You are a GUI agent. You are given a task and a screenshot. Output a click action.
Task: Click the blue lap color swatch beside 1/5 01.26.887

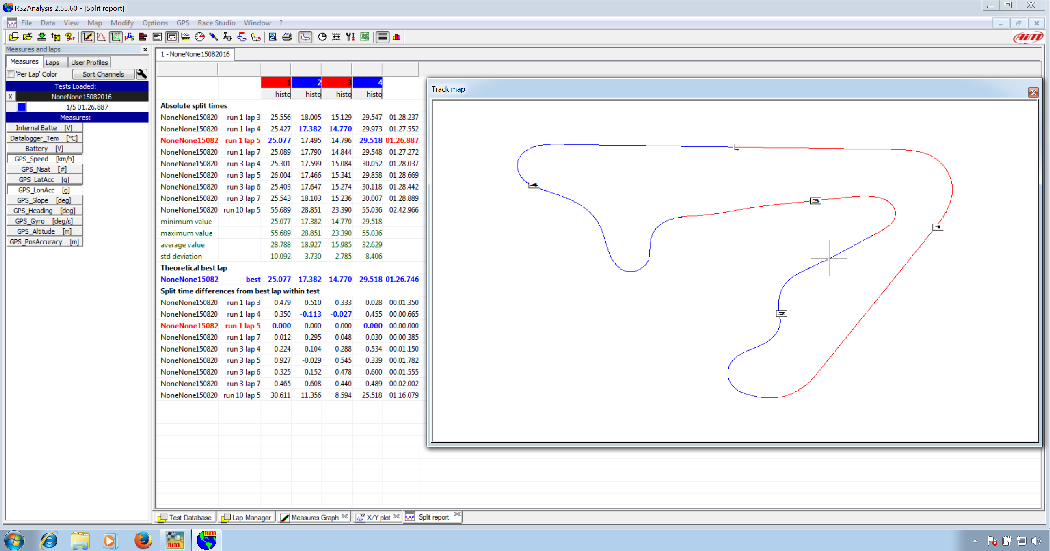(x=21, y=107)
